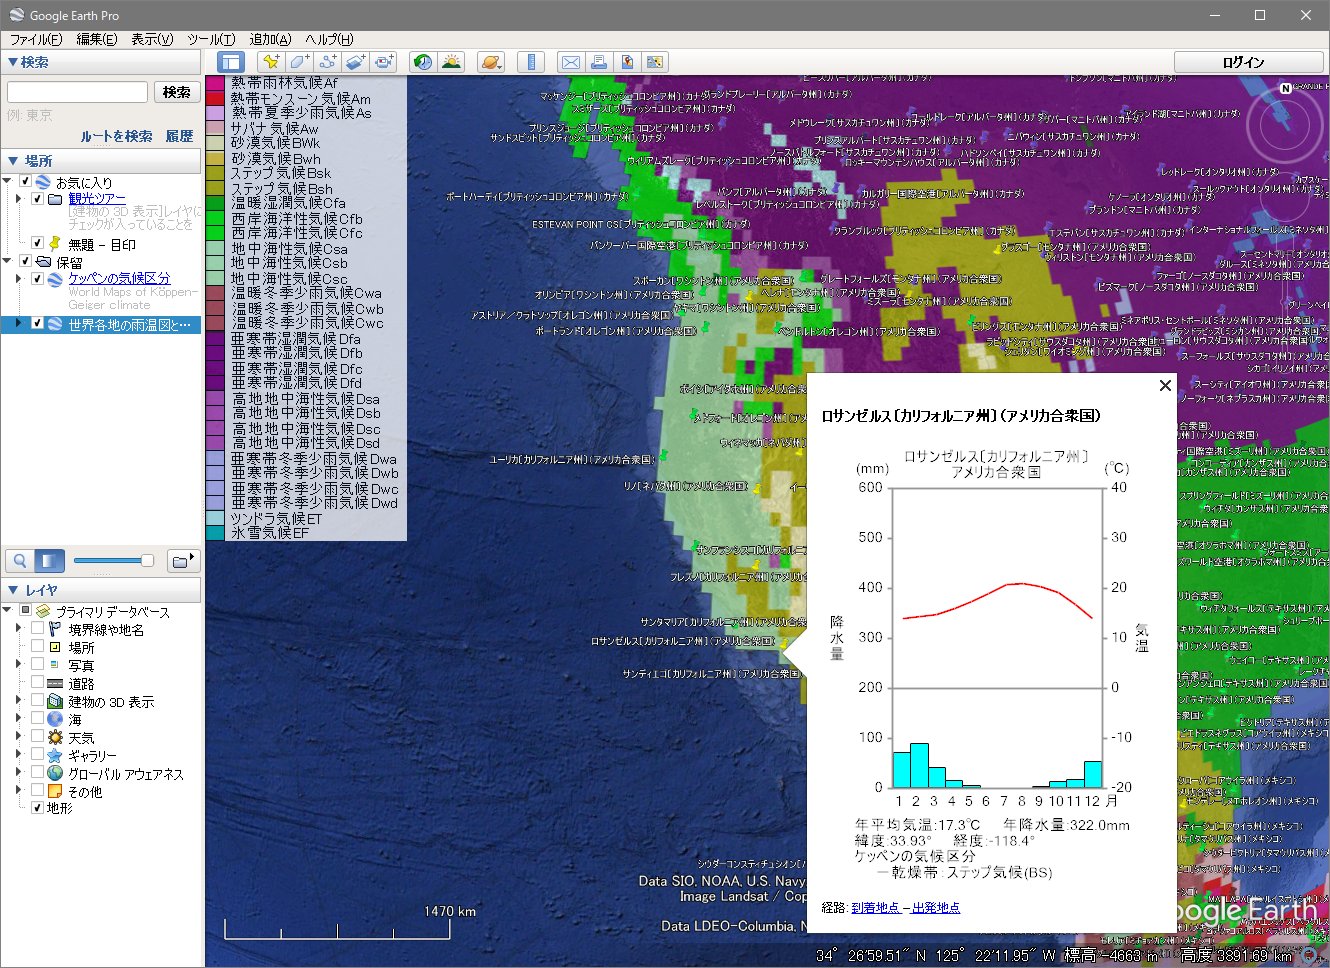The height and width of the screenshot is (968, 1330).
Task: Select the ruler measurement tool
Action: (x=531, y=62)
